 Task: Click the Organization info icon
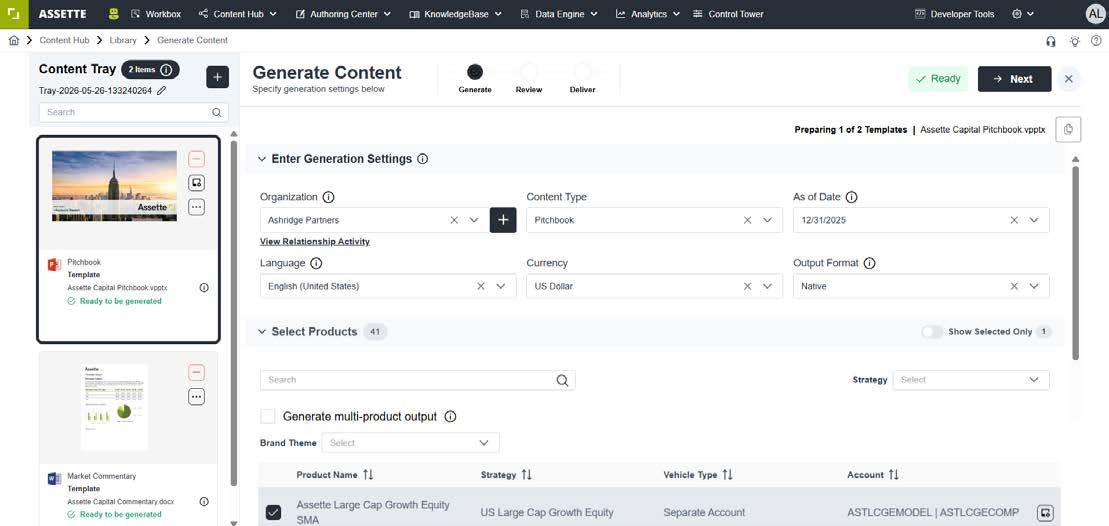click(x=328, y=197)
